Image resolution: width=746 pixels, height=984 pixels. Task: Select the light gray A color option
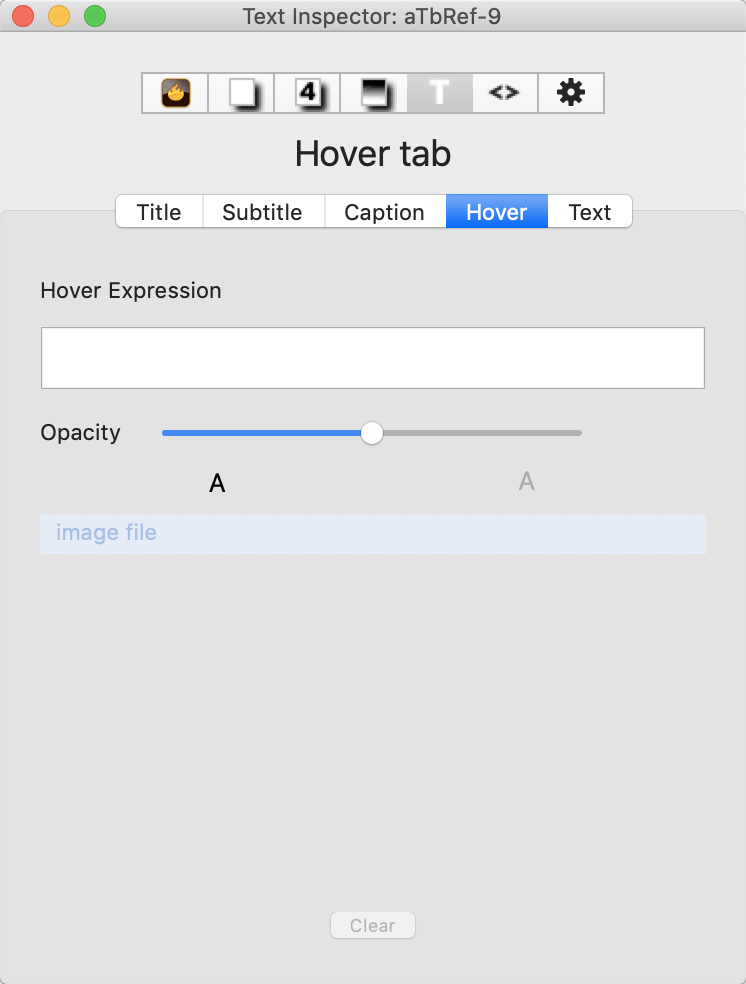coord(527,482)
